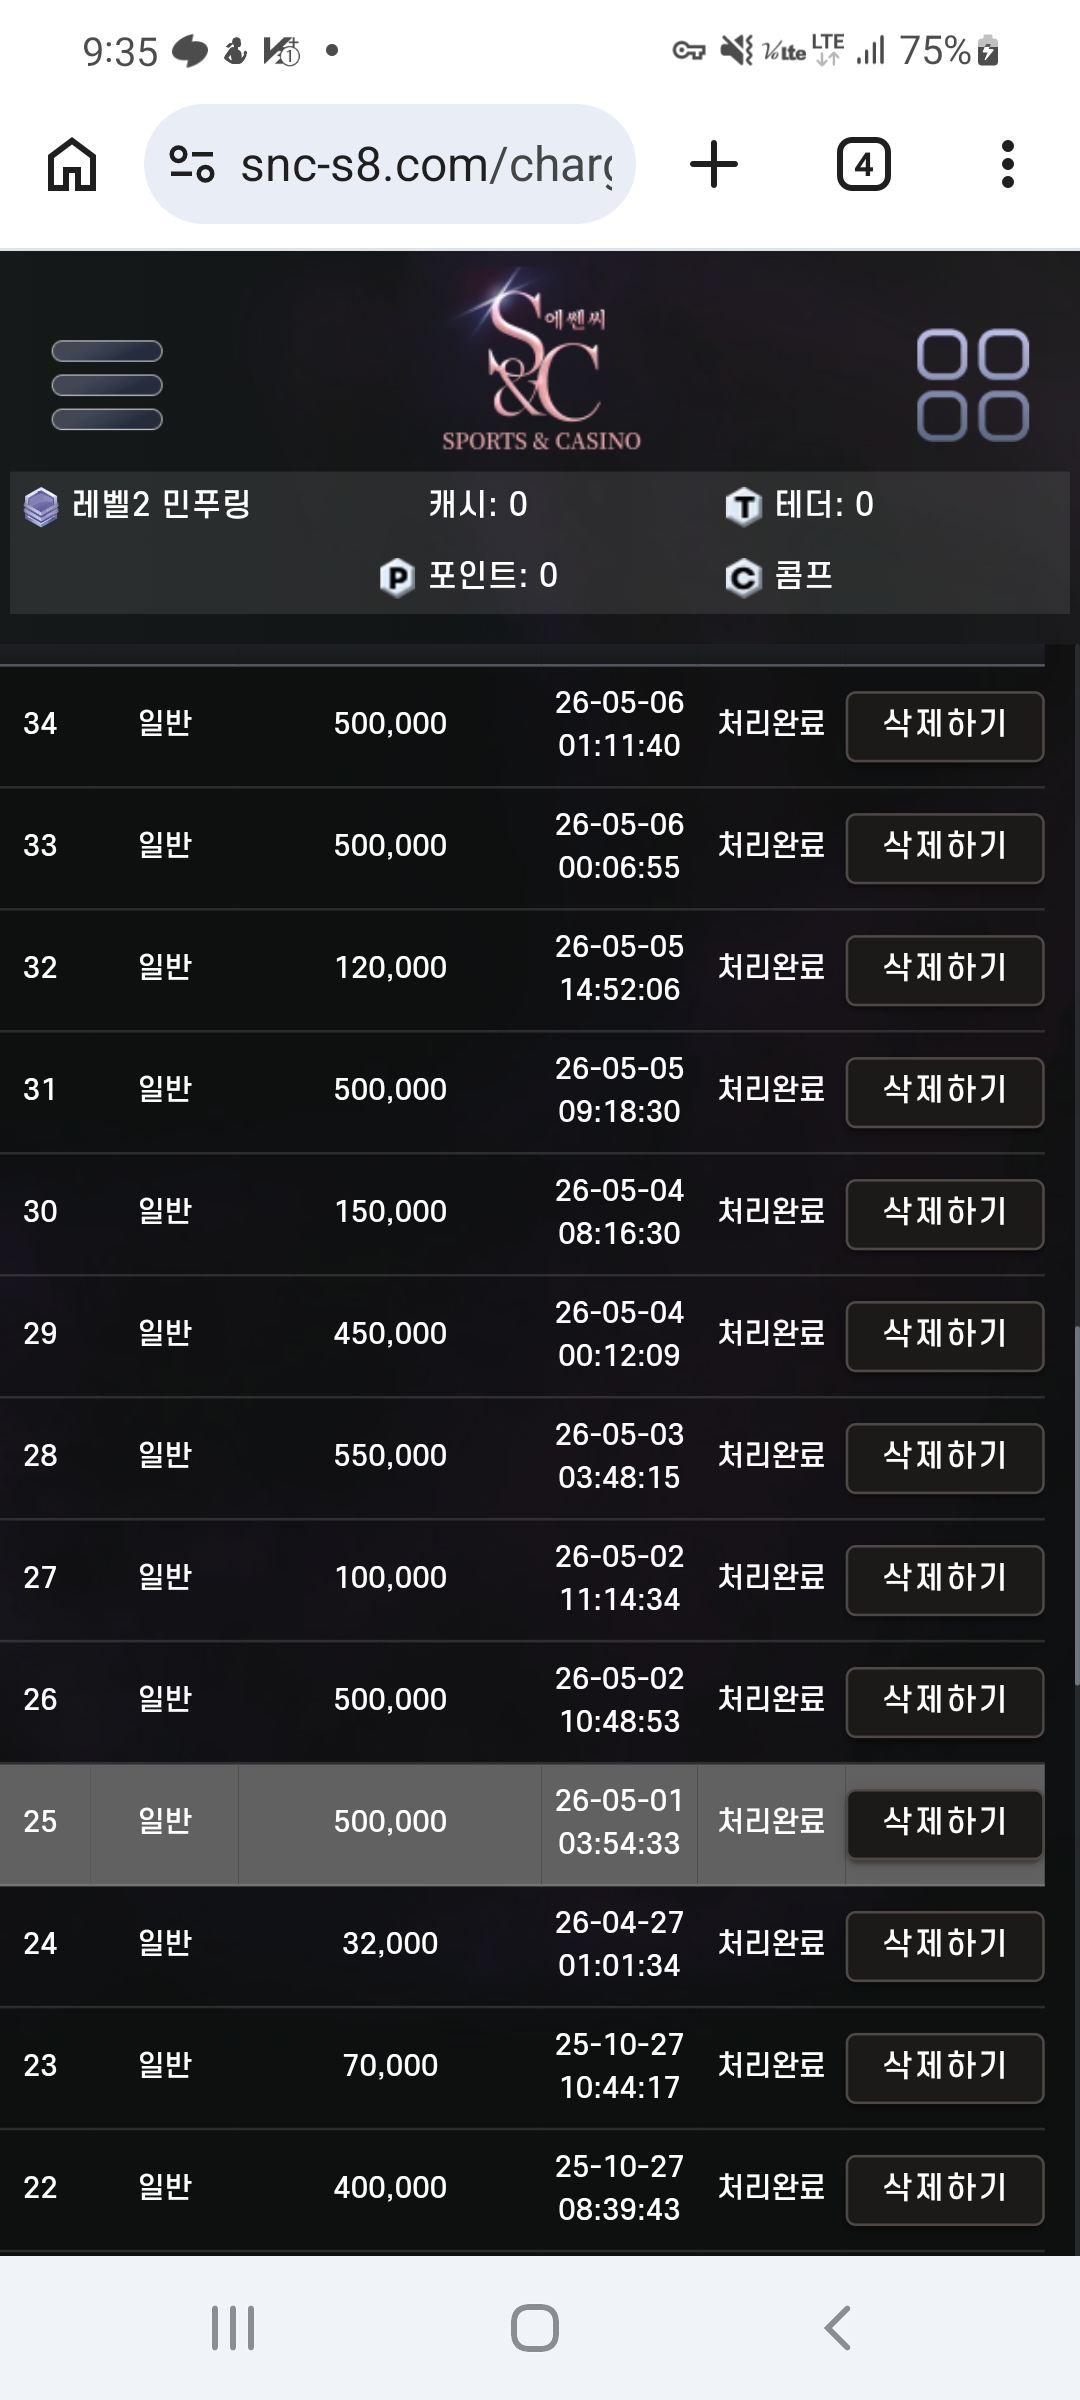Delete record 32 for the 120,000 charge
Image resolution: width=1080 pixels, height=2400 pixels.
(945, 969)
